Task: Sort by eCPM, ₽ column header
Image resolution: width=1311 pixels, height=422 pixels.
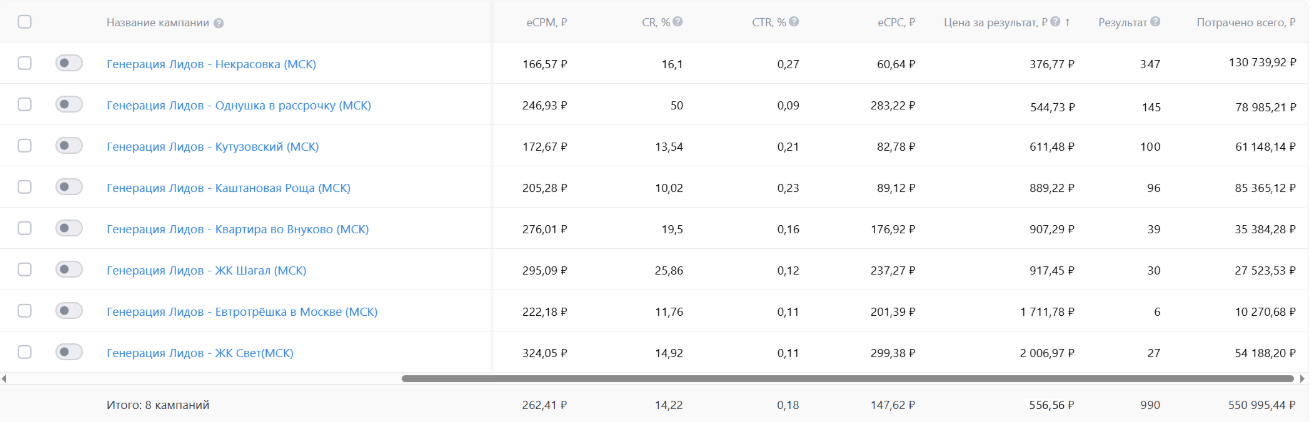Action: click(547, 22)
